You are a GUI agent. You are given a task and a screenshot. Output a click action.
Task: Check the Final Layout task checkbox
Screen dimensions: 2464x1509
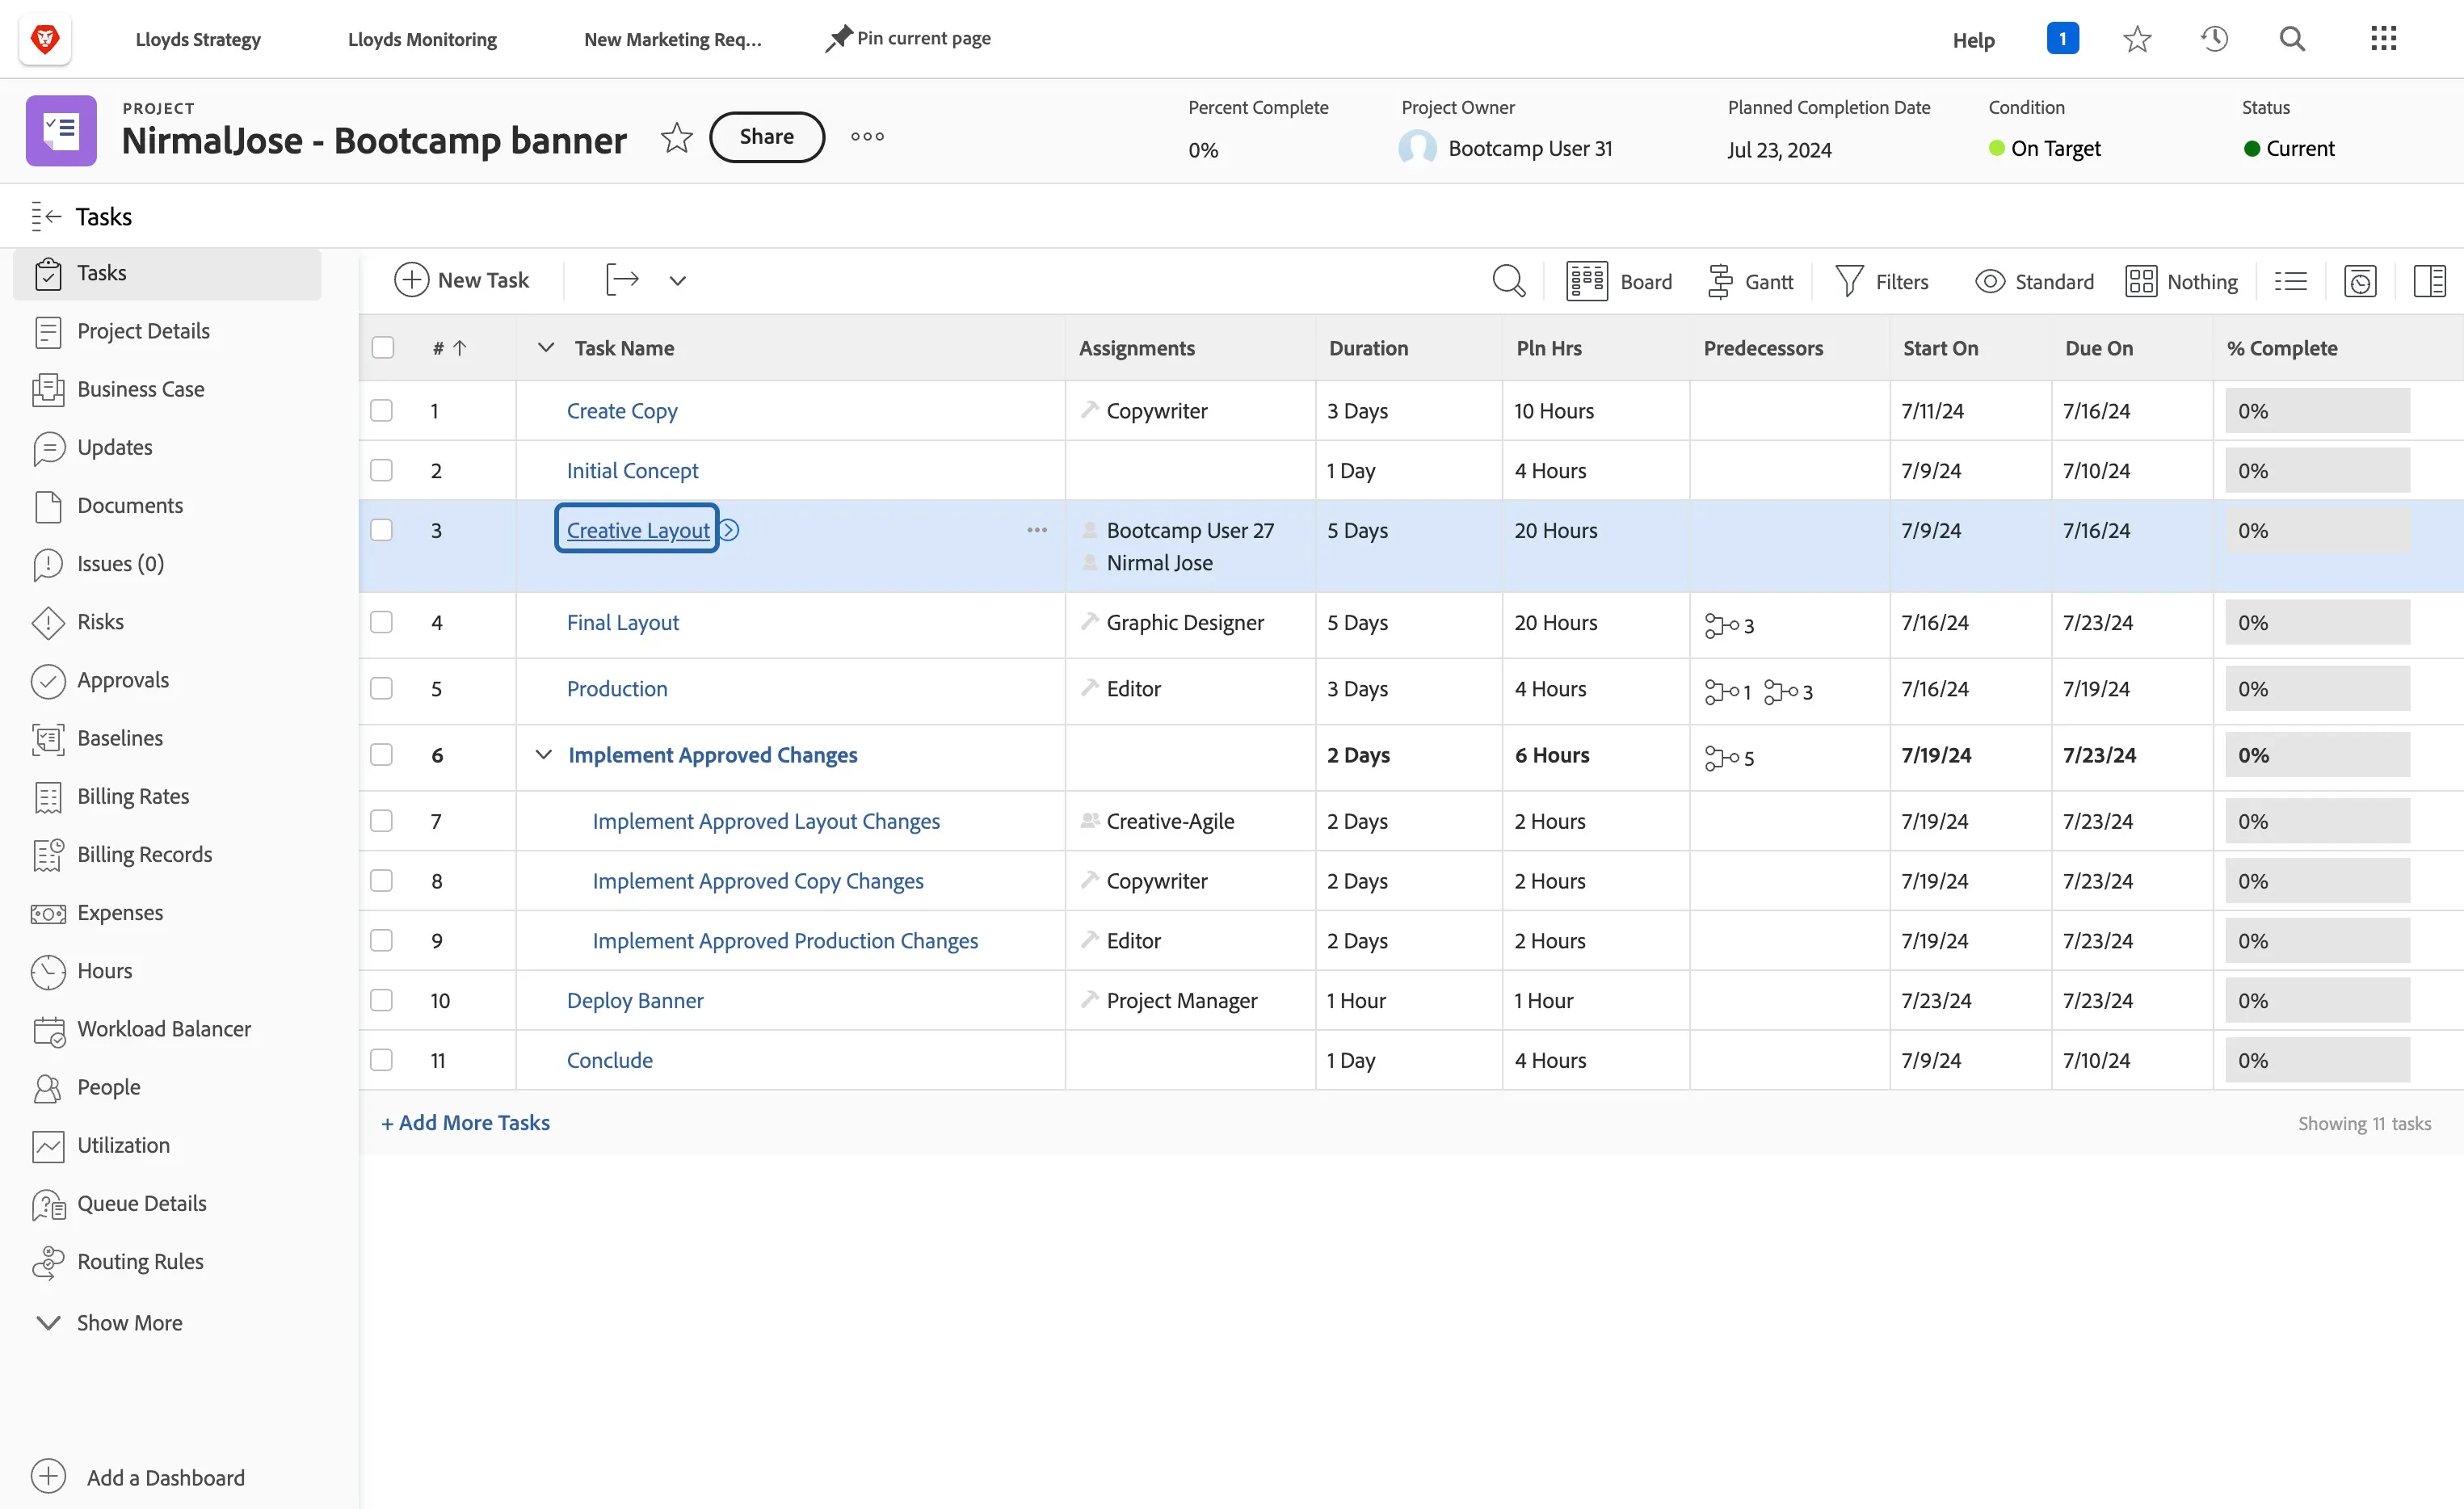point(382,622)
